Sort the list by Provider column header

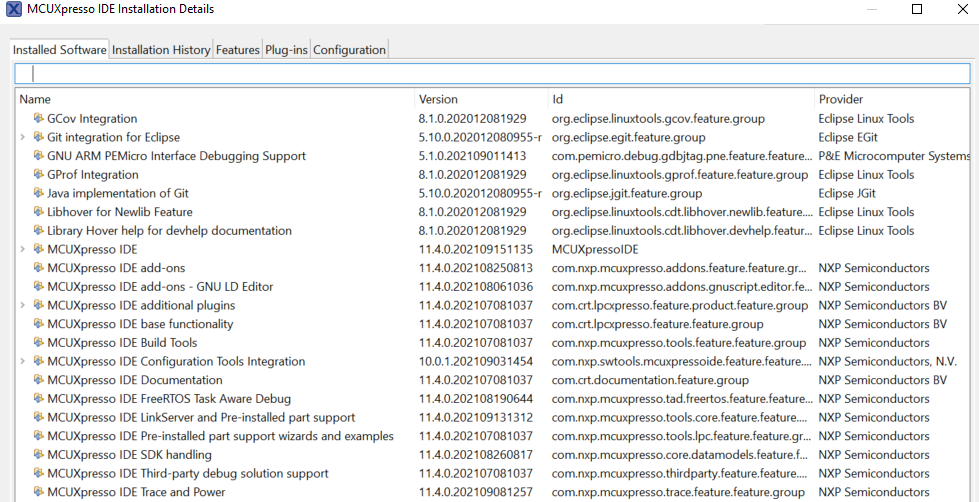841,99
